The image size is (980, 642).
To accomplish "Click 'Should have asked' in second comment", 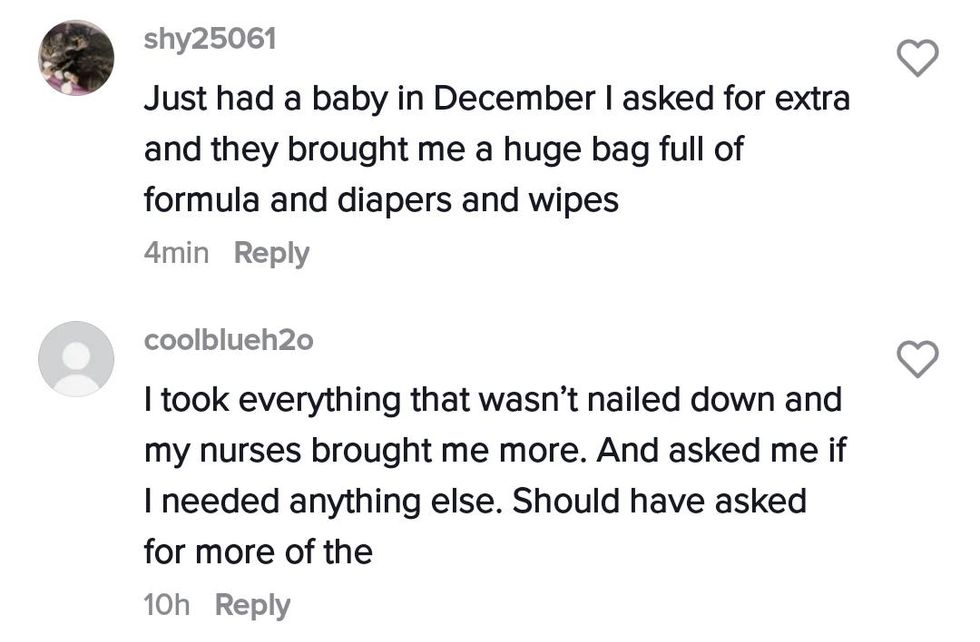I will tap(658, 501).
